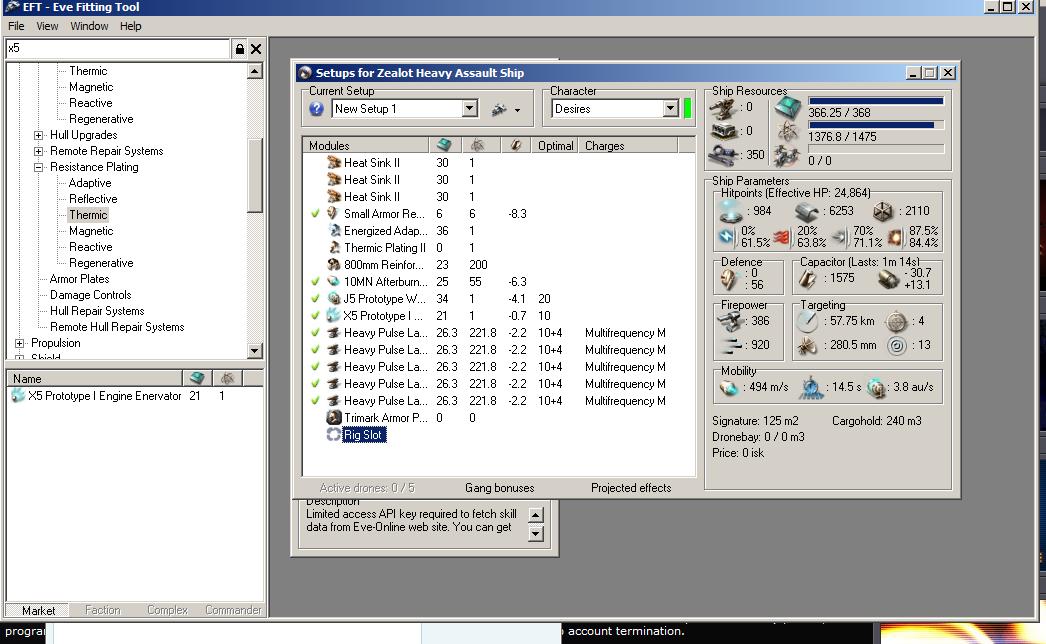This screenshot has height=644, width=1046.
Task: Toggle the Small Armor Repairer active checkmark
Action: click(316, 214)
